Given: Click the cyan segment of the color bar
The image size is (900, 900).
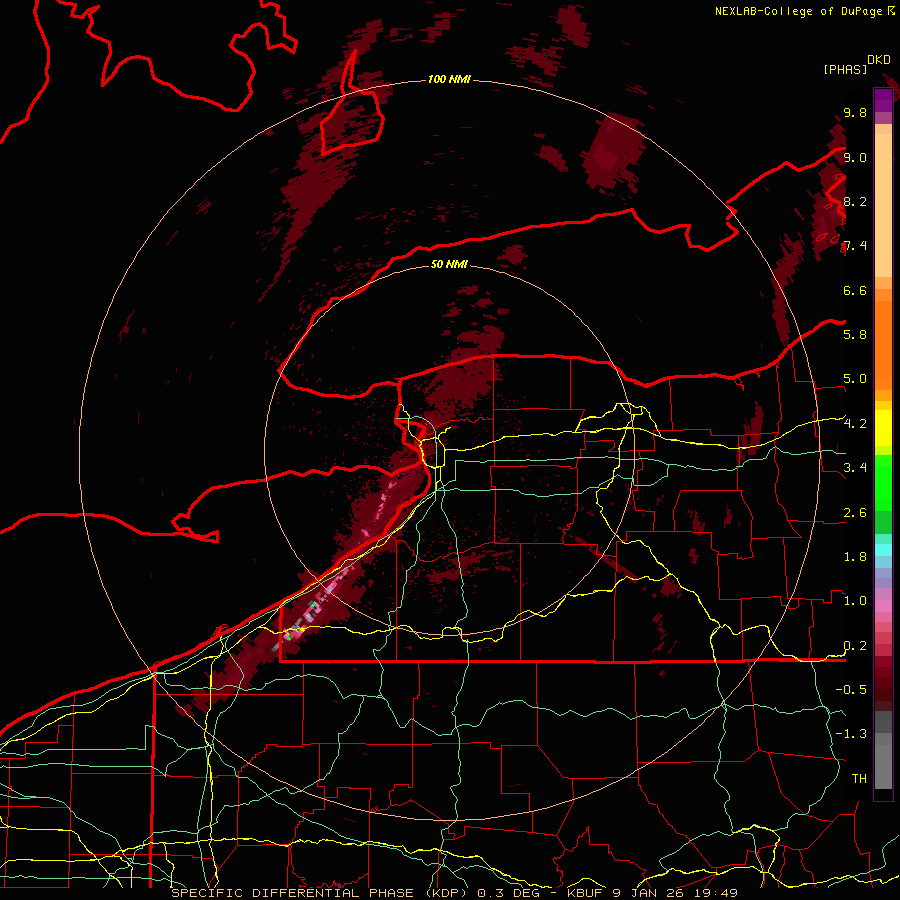Looking at the screenshot, I should (x=883, y=550).
